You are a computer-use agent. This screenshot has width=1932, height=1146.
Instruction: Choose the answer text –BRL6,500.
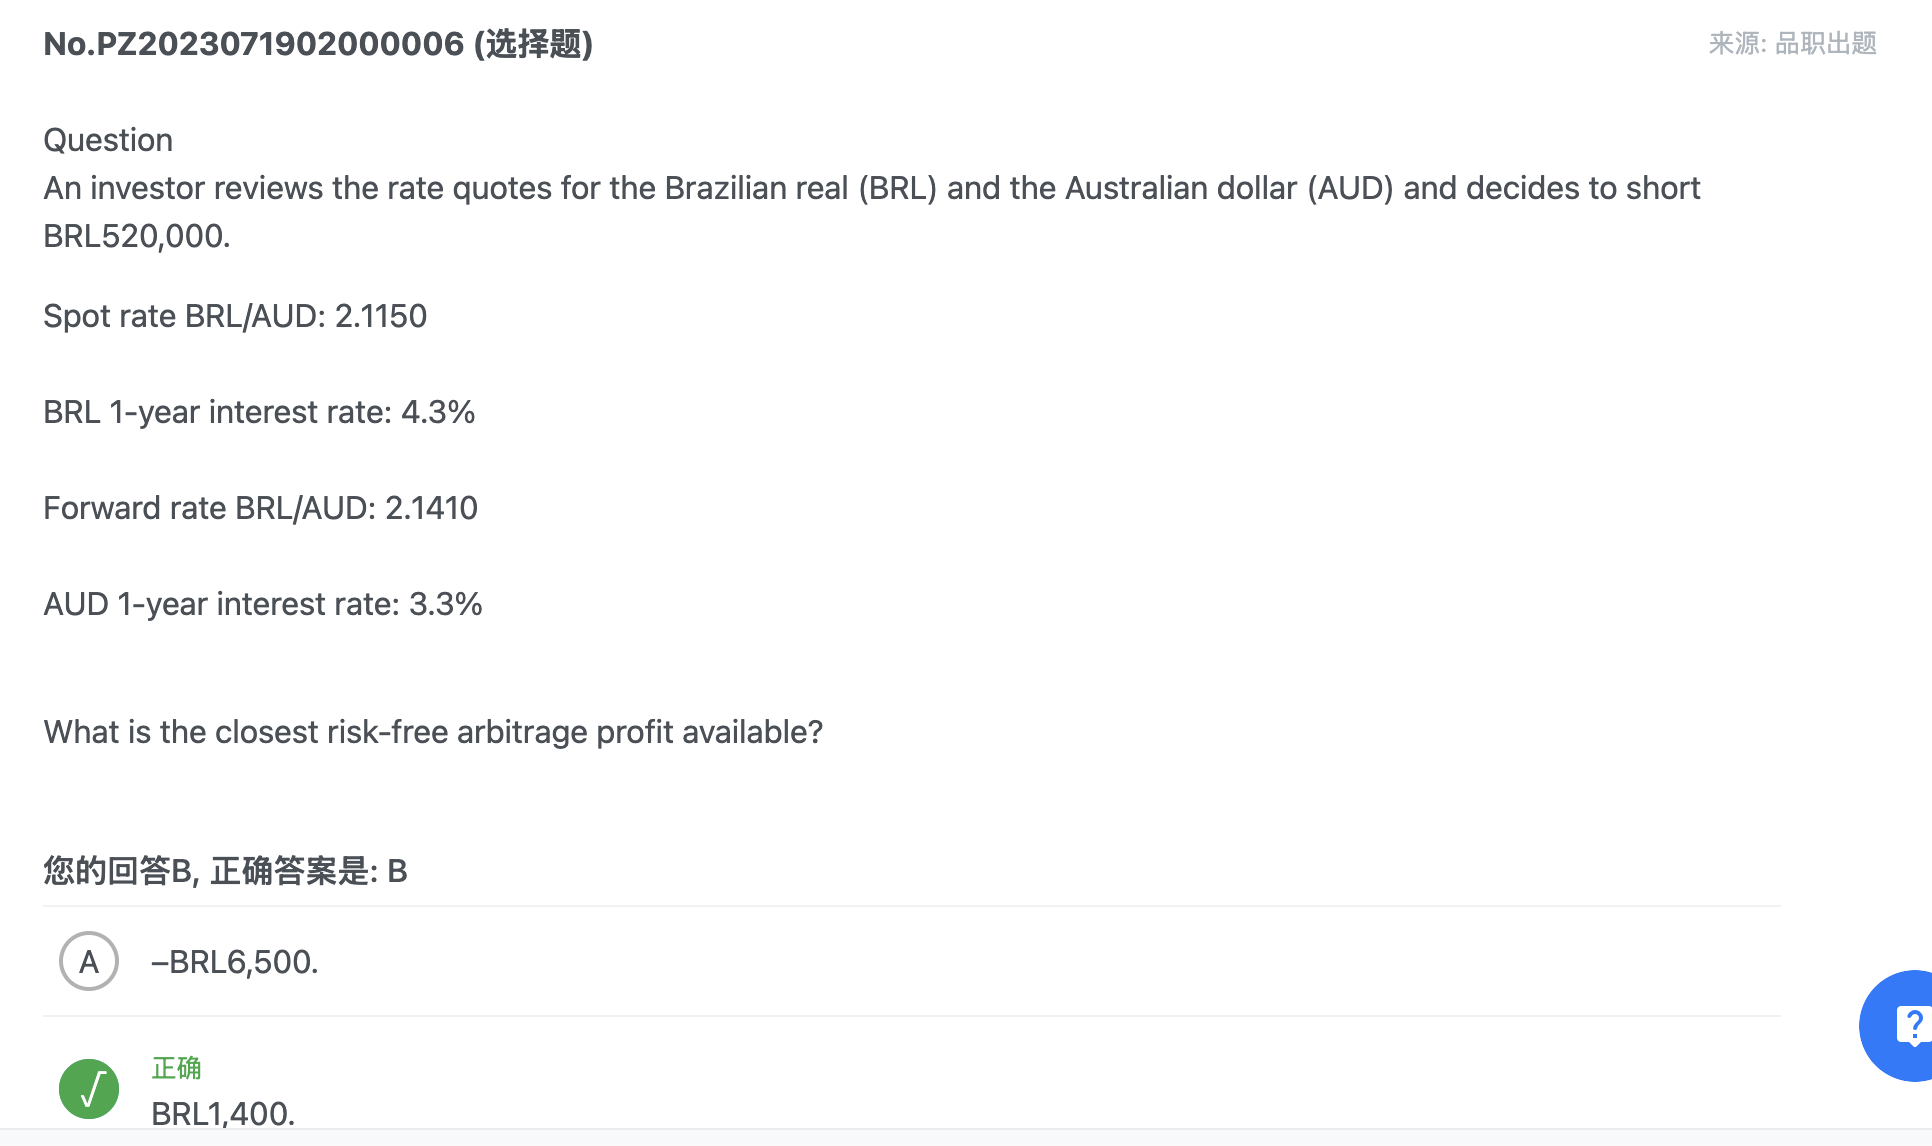[x=235, y=962]
